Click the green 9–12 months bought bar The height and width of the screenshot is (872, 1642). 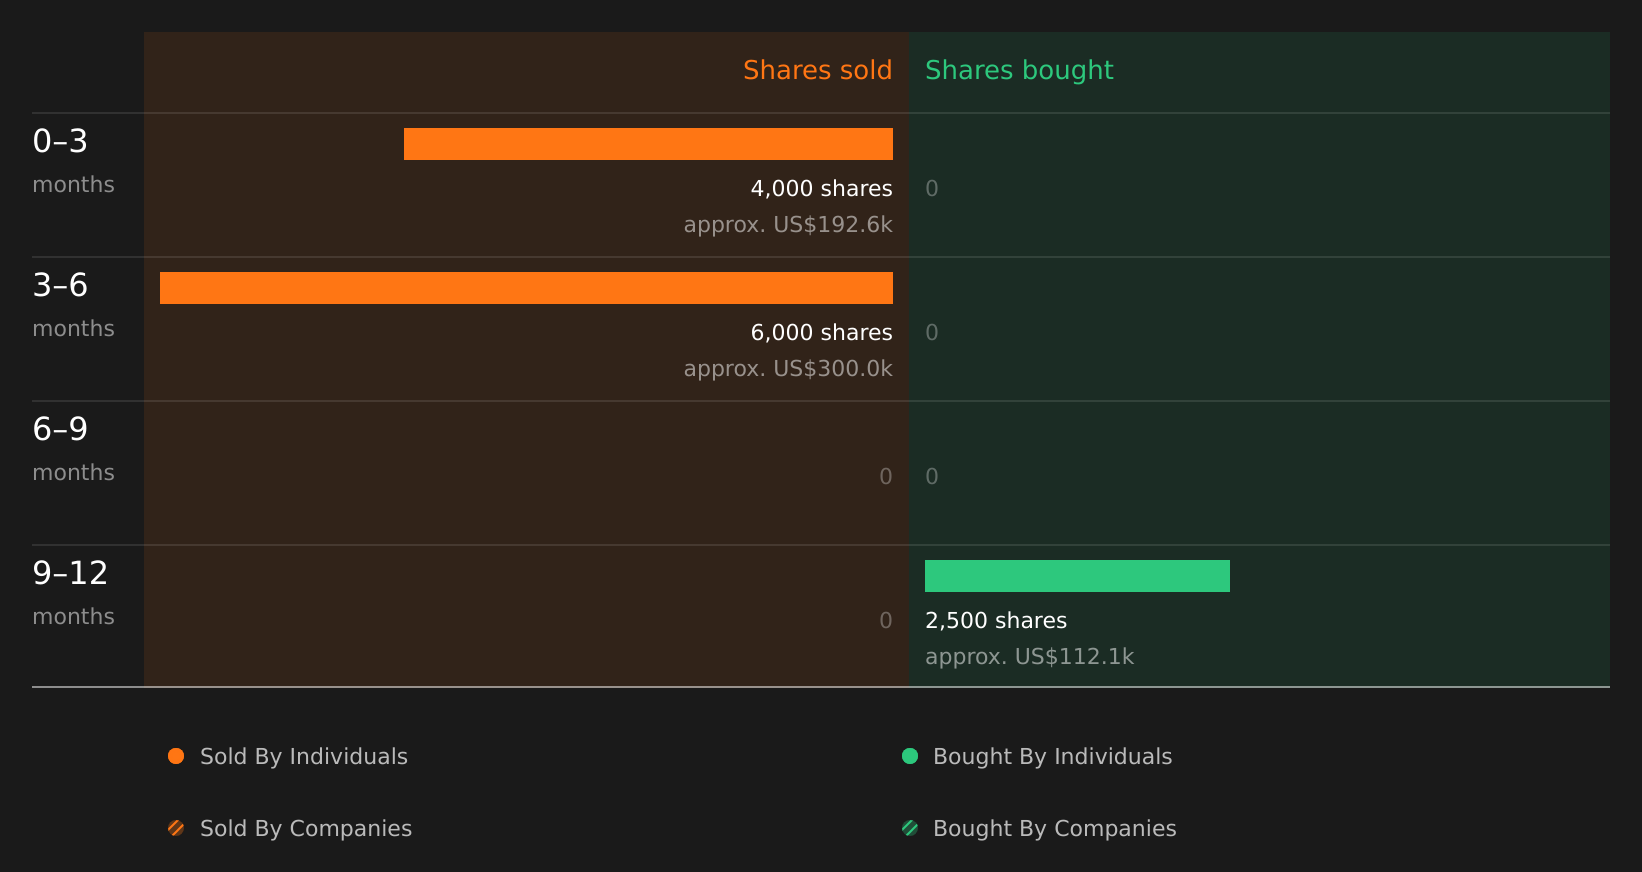coord(1077,576)
